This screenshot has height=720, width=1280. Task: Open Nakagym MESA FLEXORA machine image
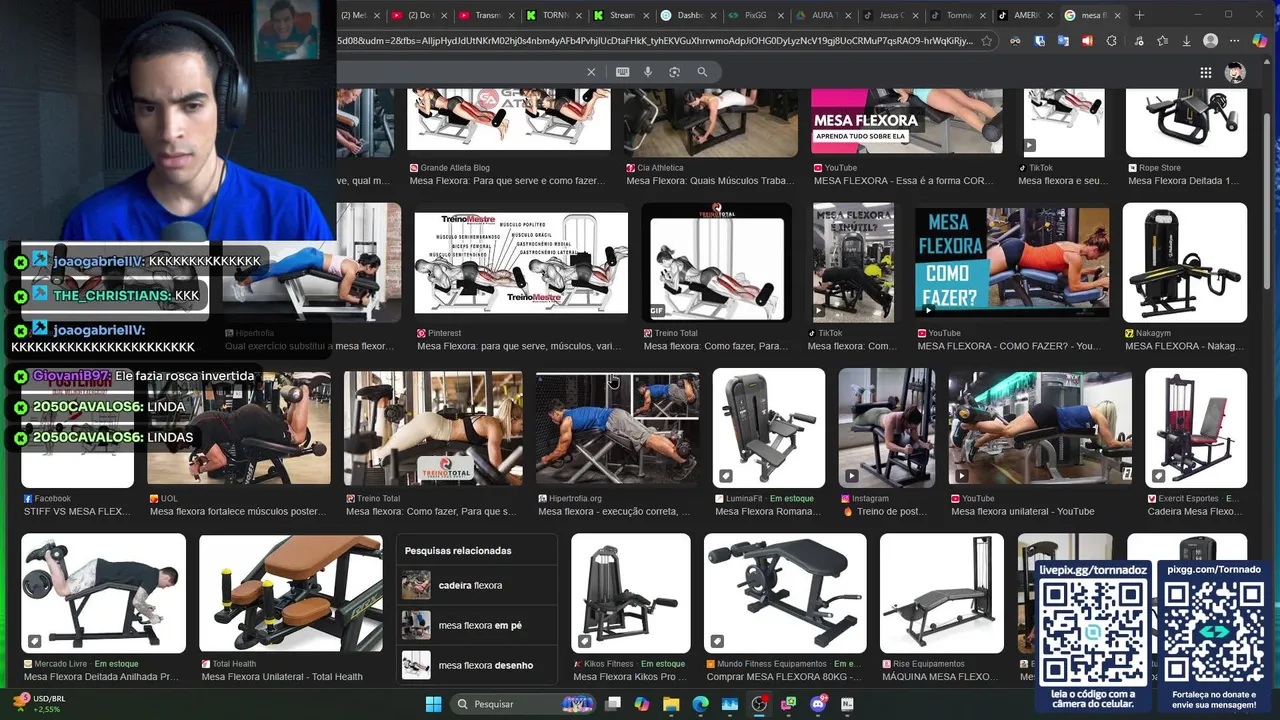pos(1185,262)
